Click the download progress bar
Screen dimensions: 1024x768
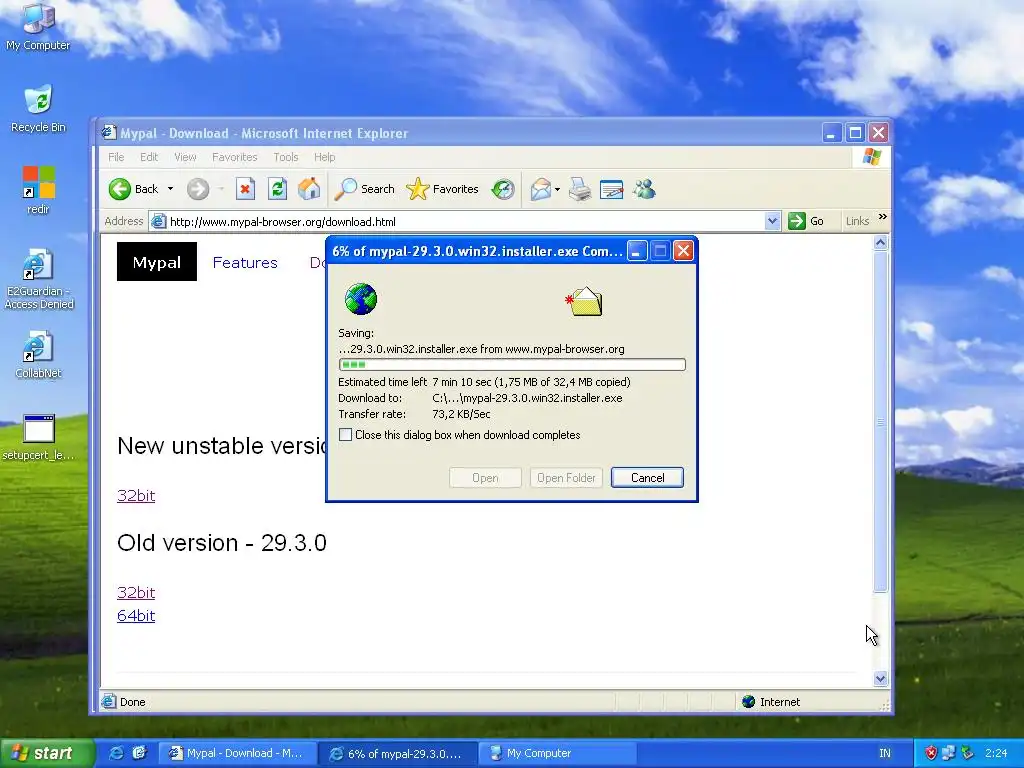(x=512, y=364)
